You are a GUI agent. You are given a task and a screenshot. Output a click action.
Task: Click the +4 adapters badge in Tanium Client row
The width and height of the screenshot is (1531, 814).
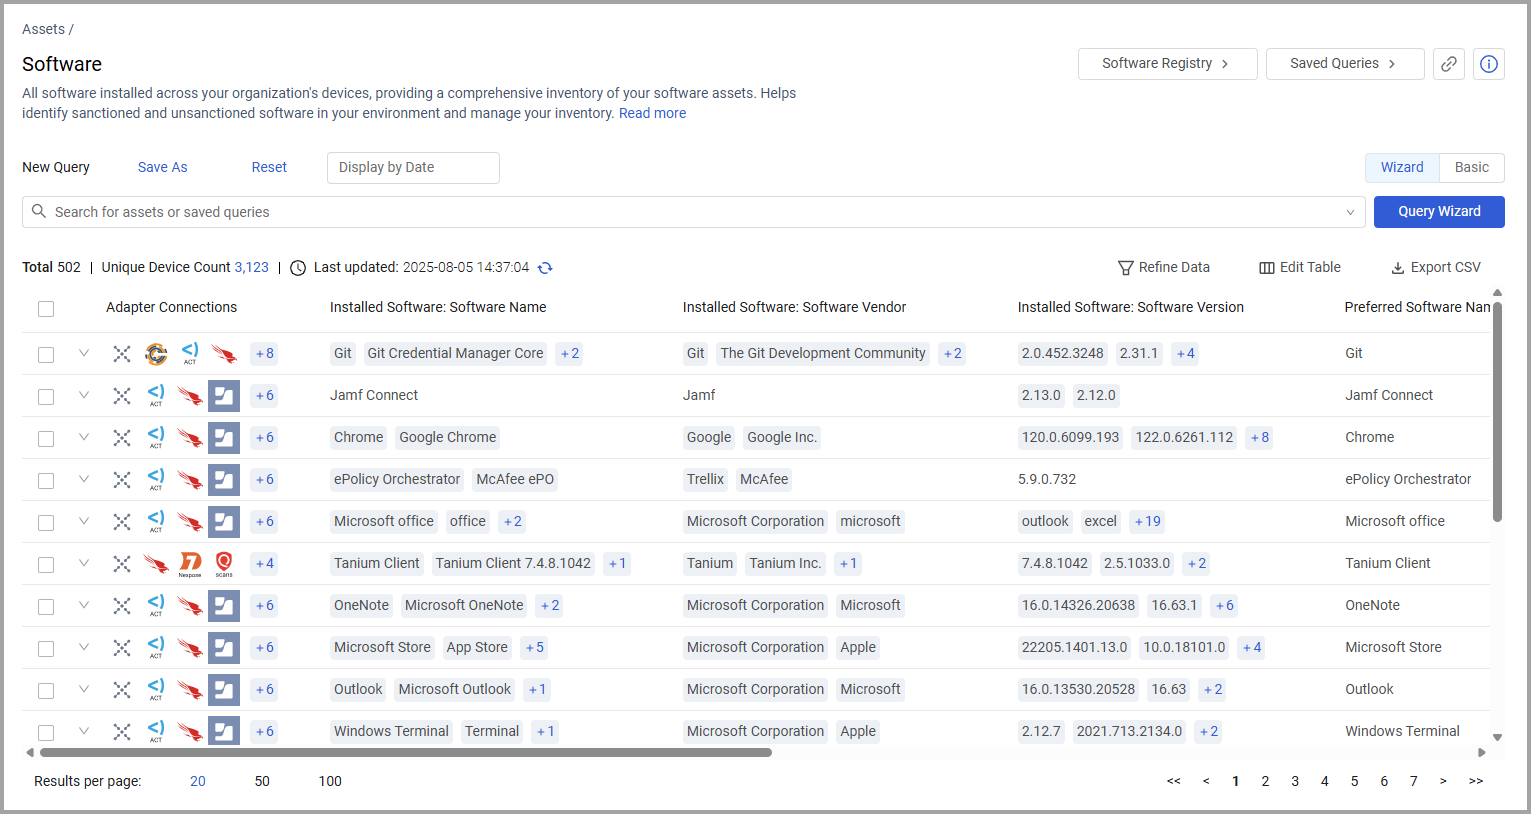264,564
